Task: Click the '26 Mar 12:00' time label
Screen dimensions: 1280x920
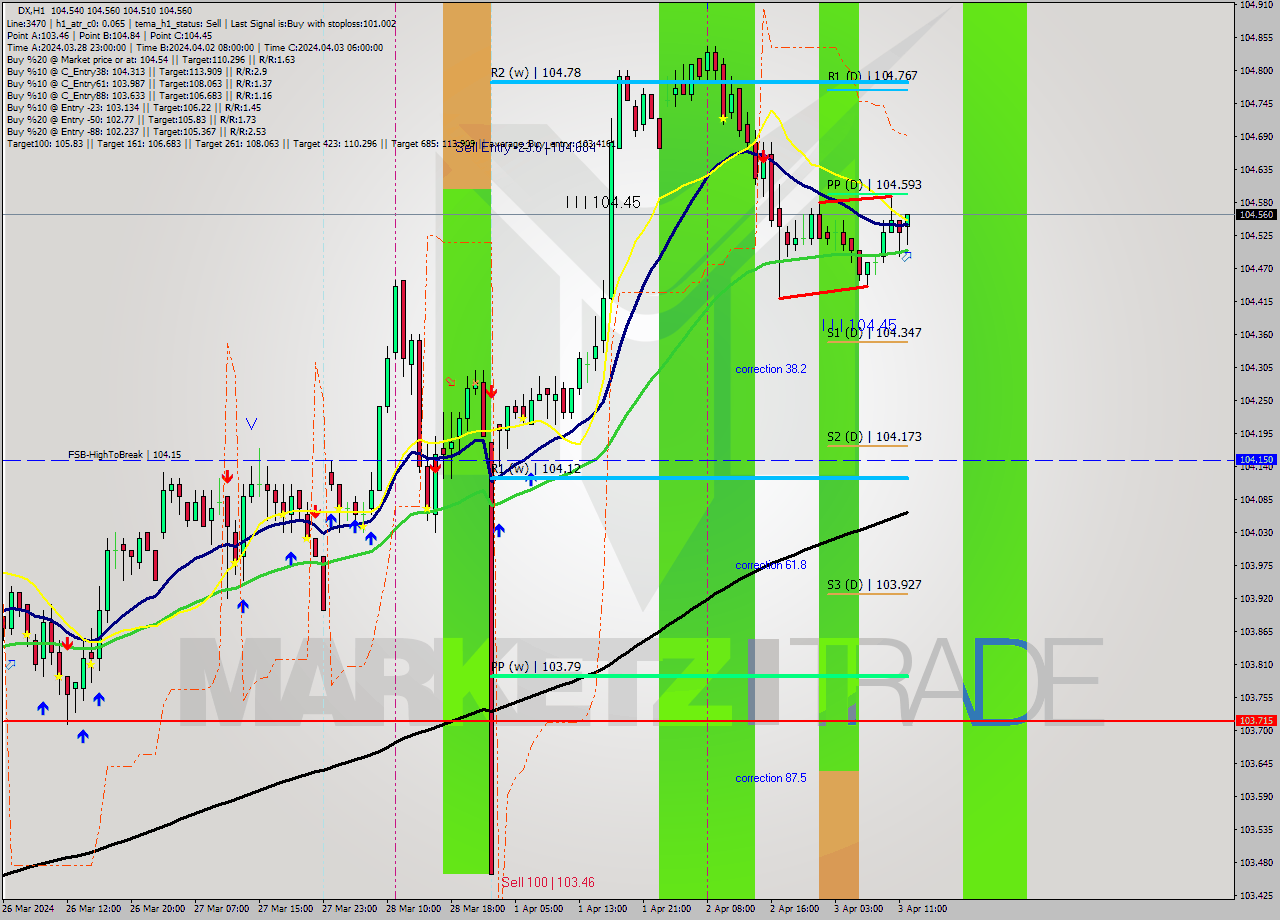Action: pyautogui.click(x=93, y=909)
